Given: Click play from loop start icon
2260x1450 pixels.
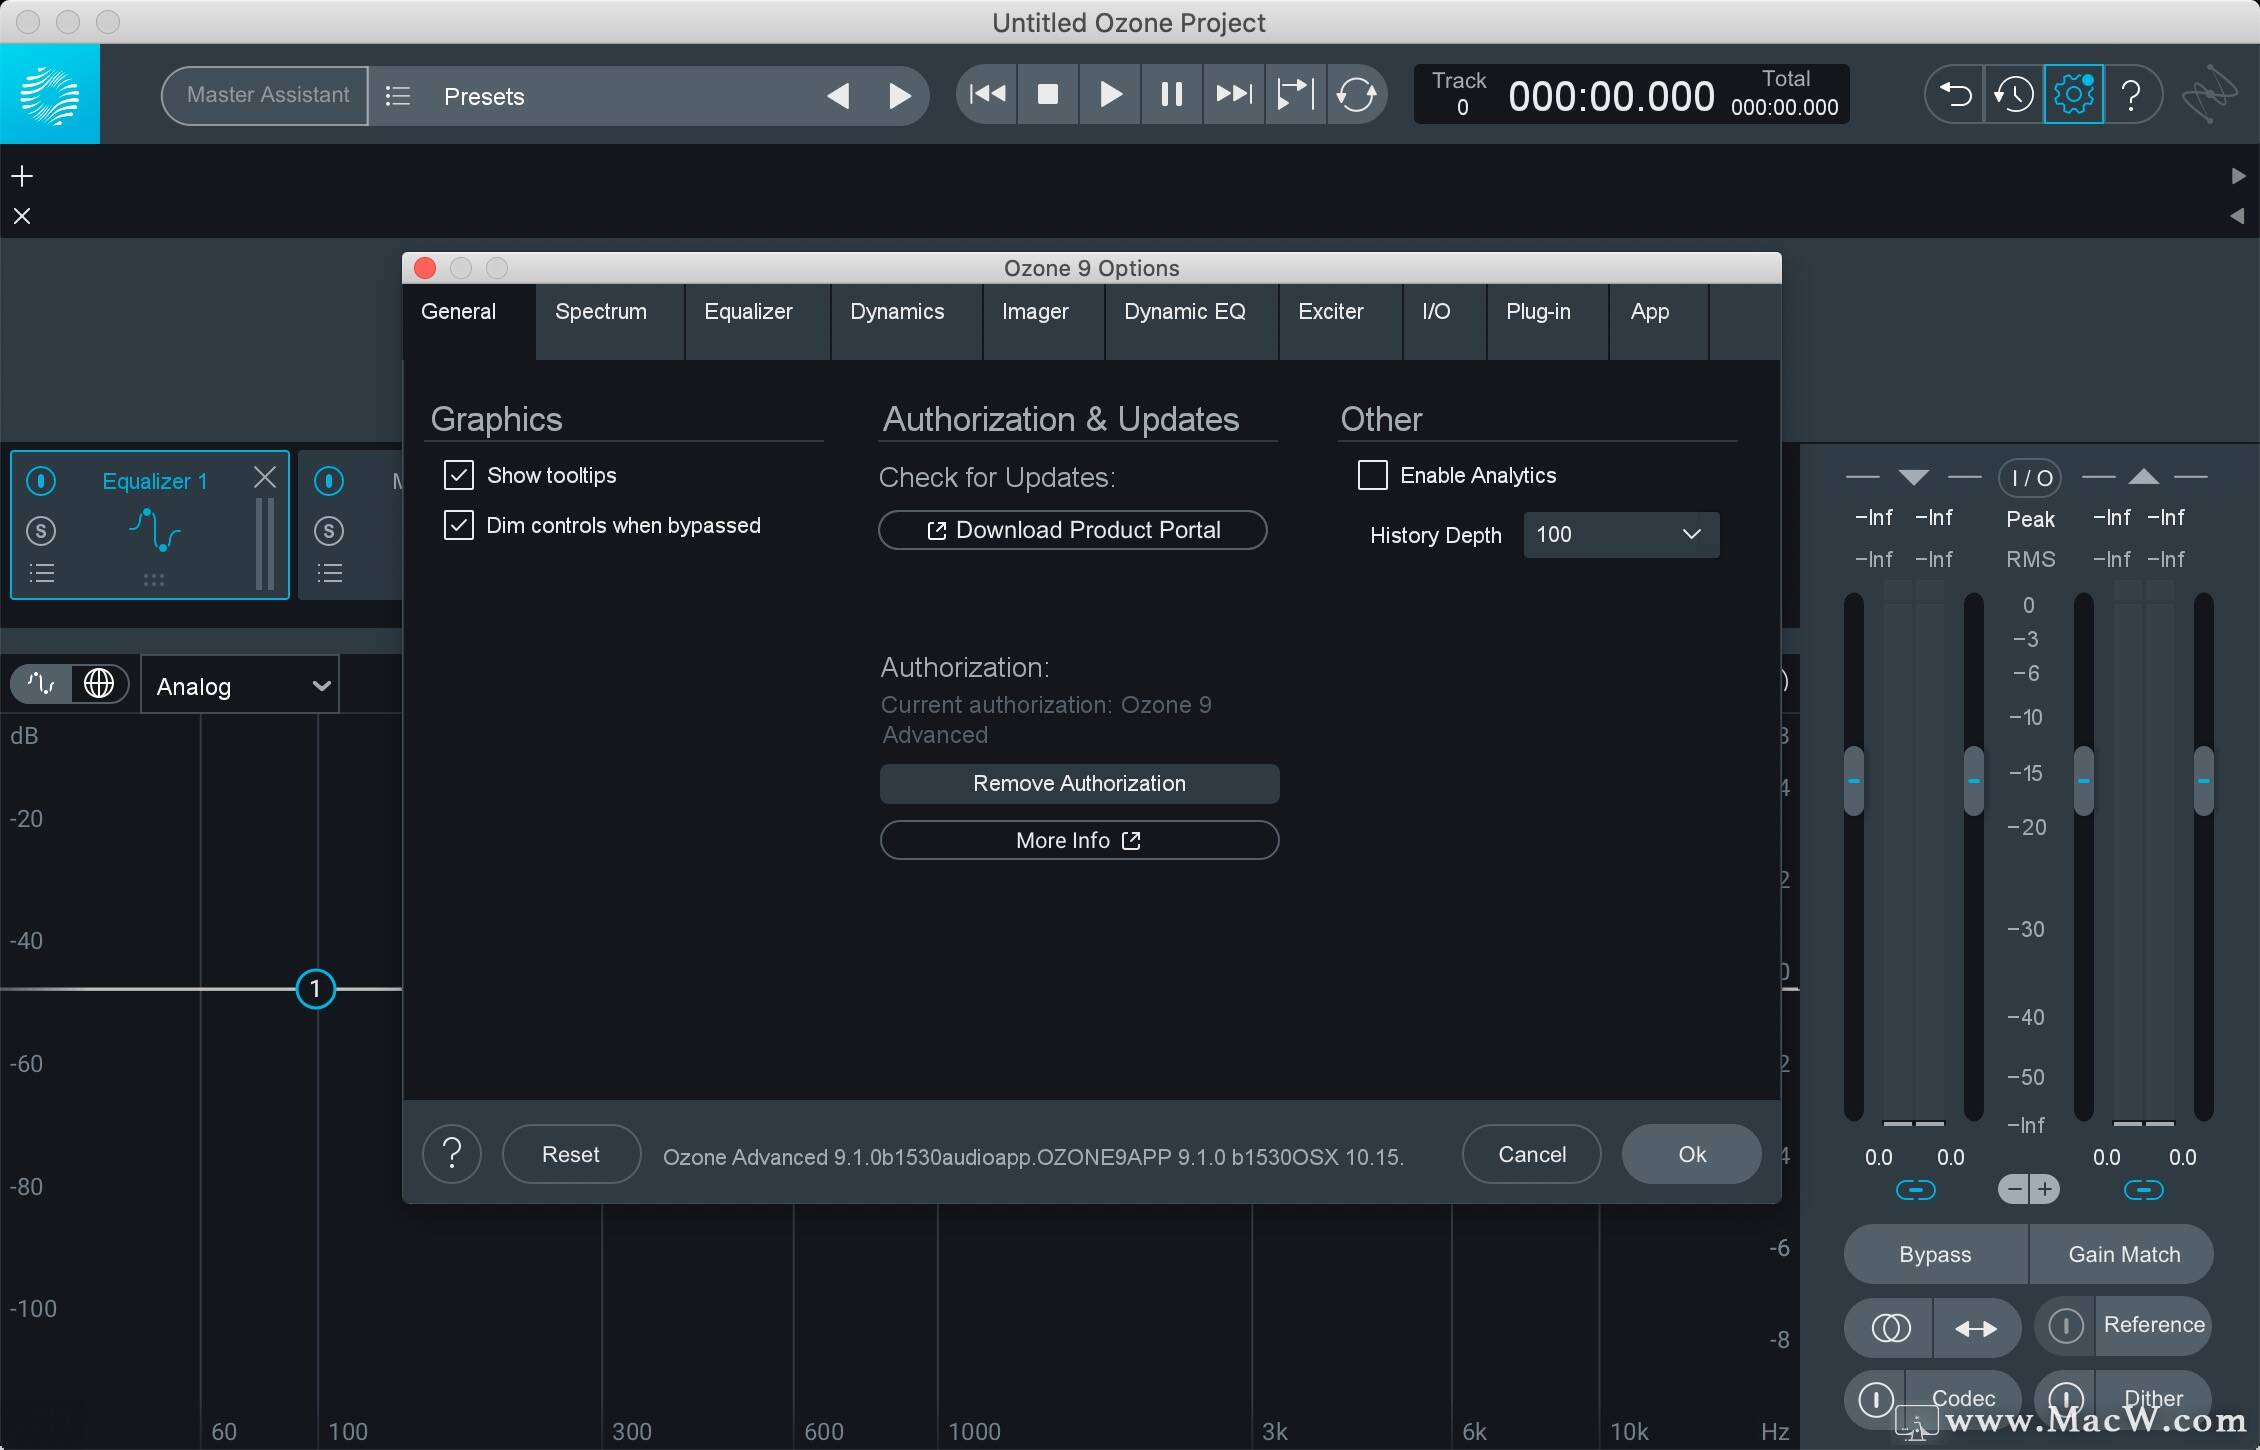Looking at the screenshot, I should pyautogui.click(x=1295, y=94).
